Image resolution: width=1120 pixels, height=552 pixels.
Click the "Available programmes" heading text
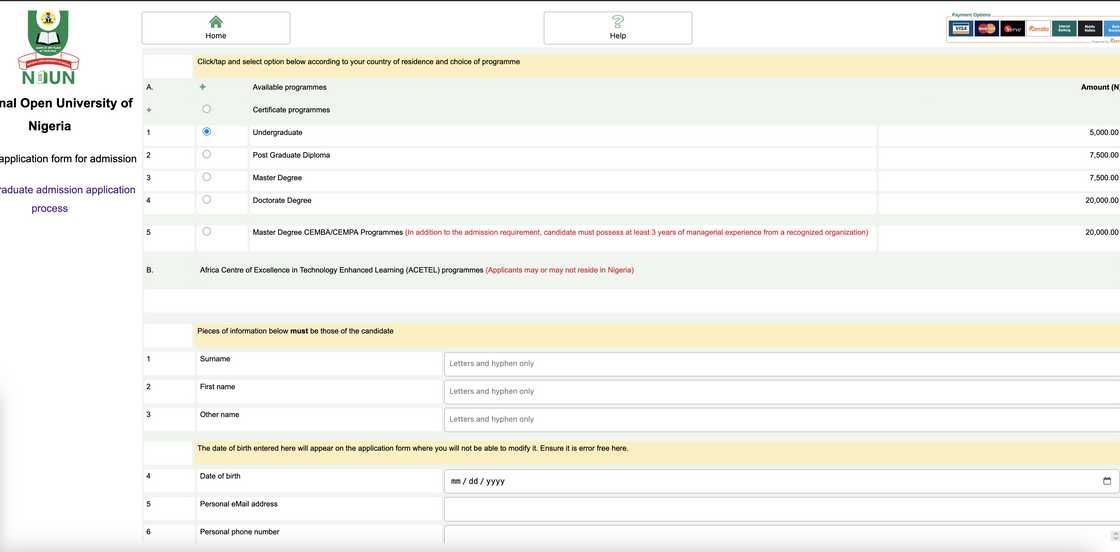[289, 87]
